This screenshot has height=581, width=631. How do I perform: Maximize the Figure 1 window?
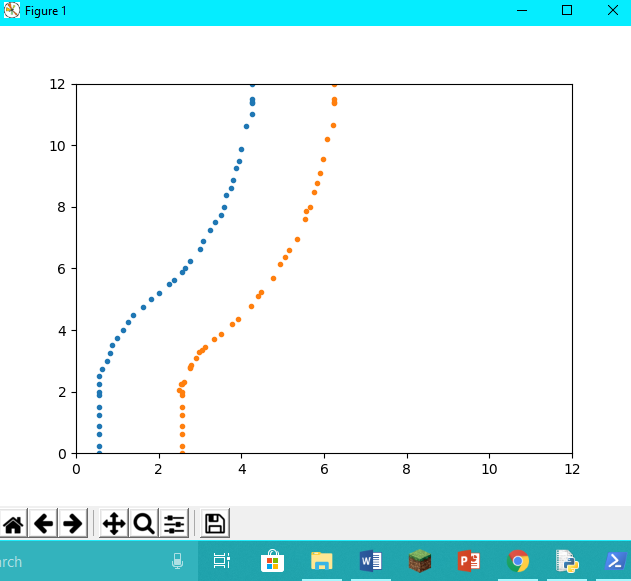pos(566,10)
